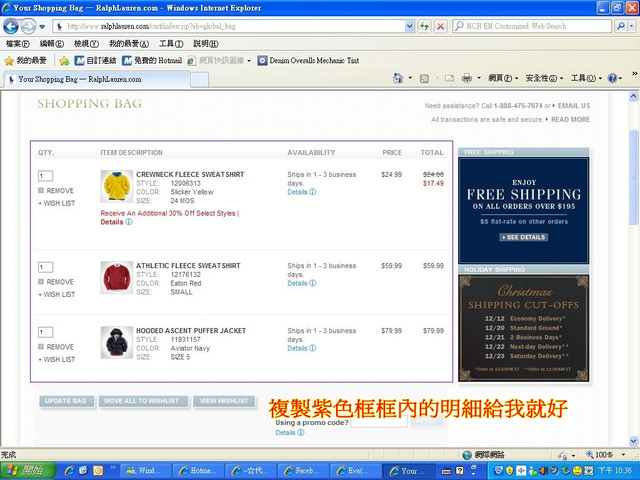This screenshot has width=640, height=480.
Task: Expand the 網頁(P) command menu
Action: coord(503,78)
